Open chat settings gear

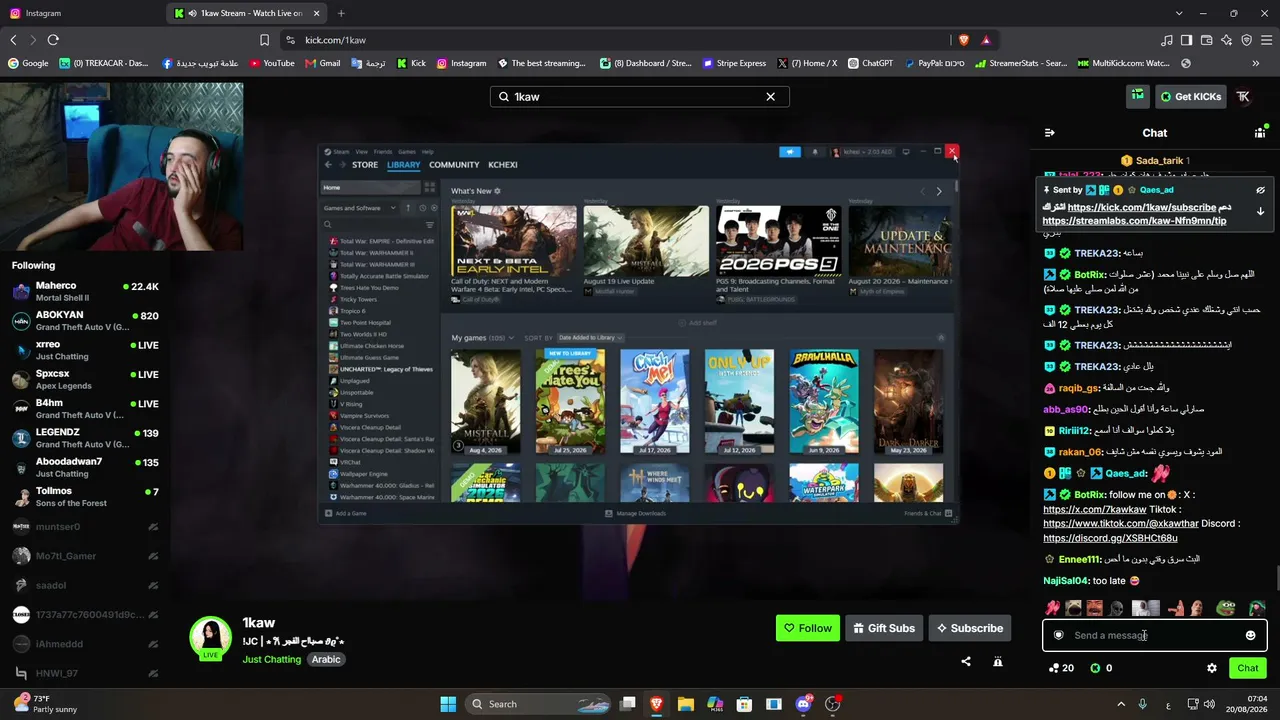pyautogui.click(x=1212, y=668)
